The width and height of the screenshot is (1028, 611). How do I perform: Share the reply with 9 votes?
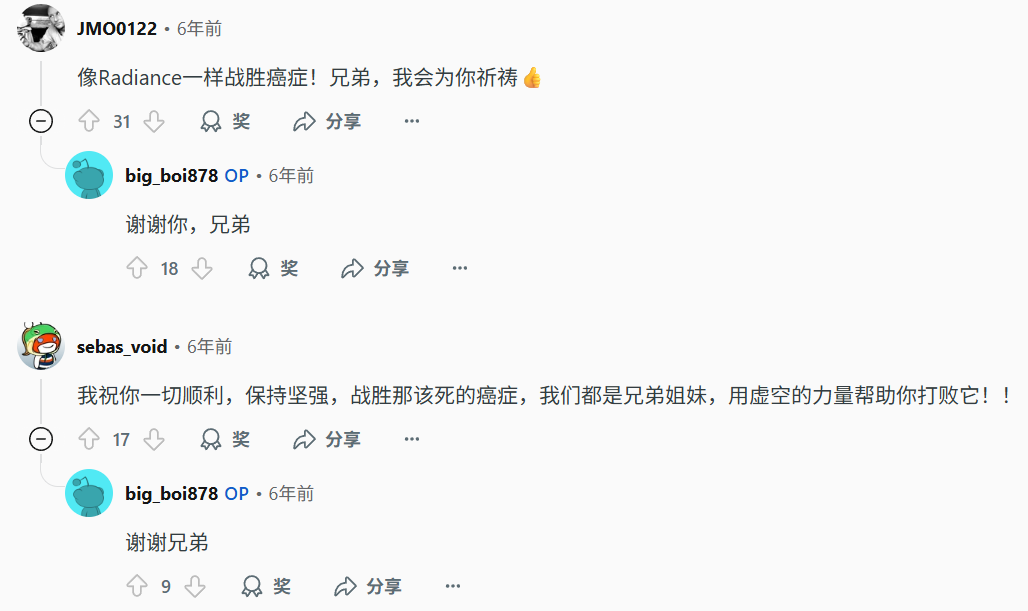click(x=368, y=586)
